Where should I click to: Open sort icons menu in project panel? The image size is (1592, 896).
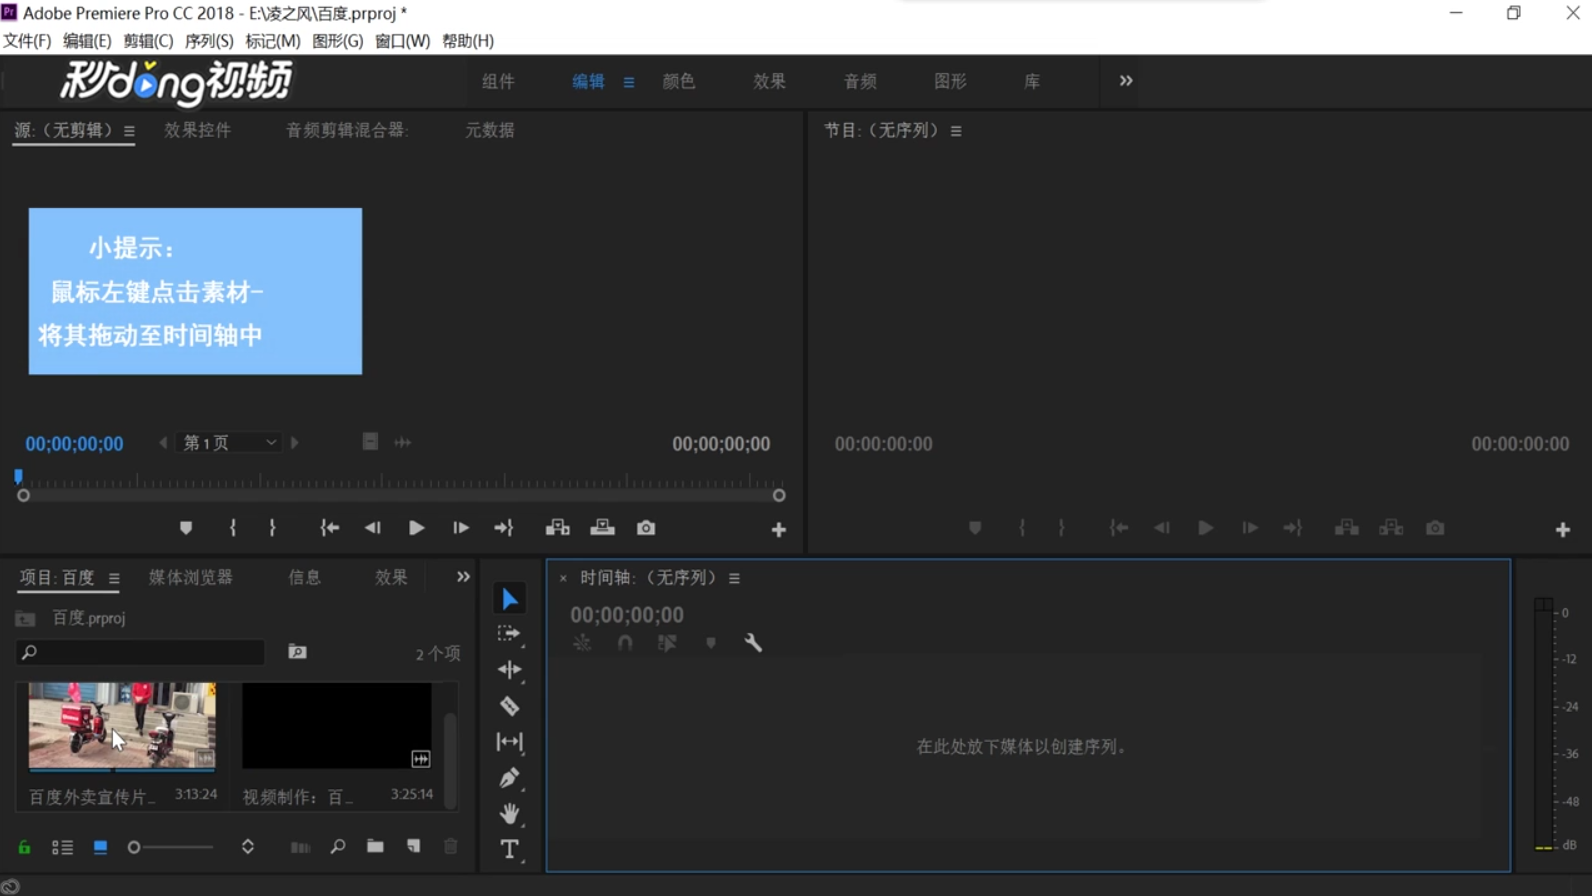[x=248, y=847]
